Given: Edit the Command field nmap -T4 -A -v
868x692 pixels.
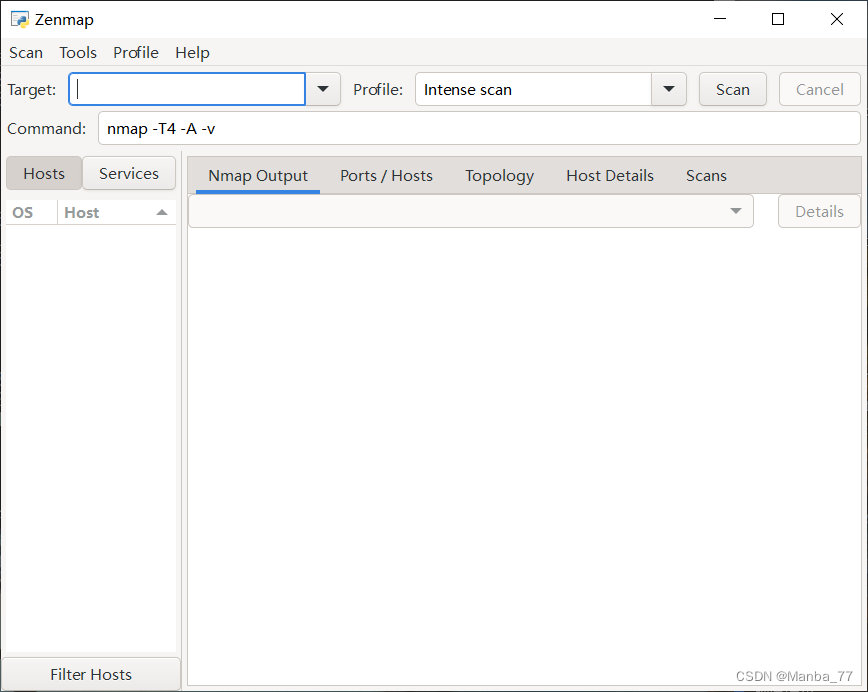Looking at the screenshot, I should click(479, 128).
